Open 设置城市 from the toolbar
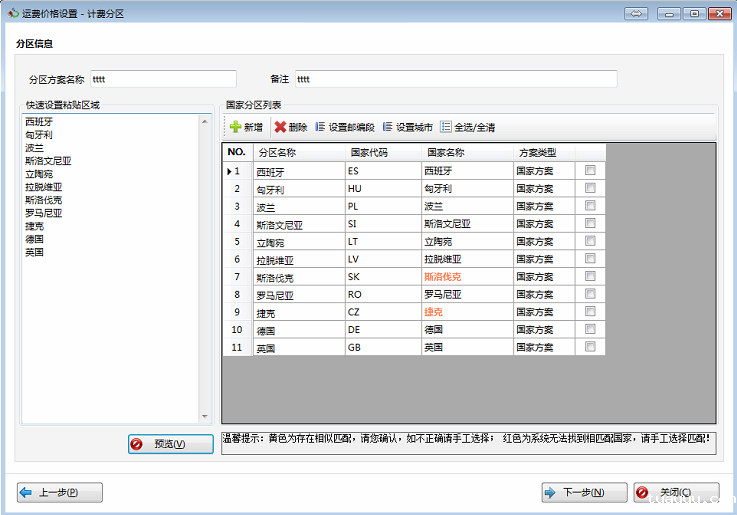Screen dimensions: 737x515 click(x=408, y=127)
